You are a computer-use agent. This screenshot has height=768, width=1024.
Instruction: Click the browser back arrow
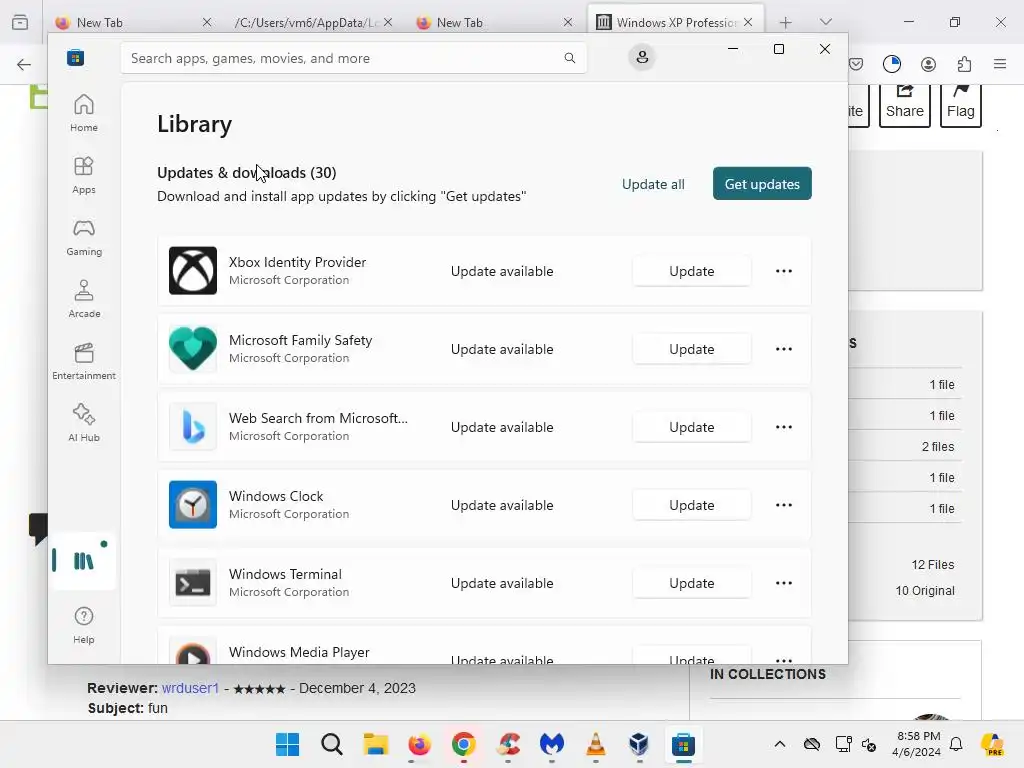tap(24, 64)
